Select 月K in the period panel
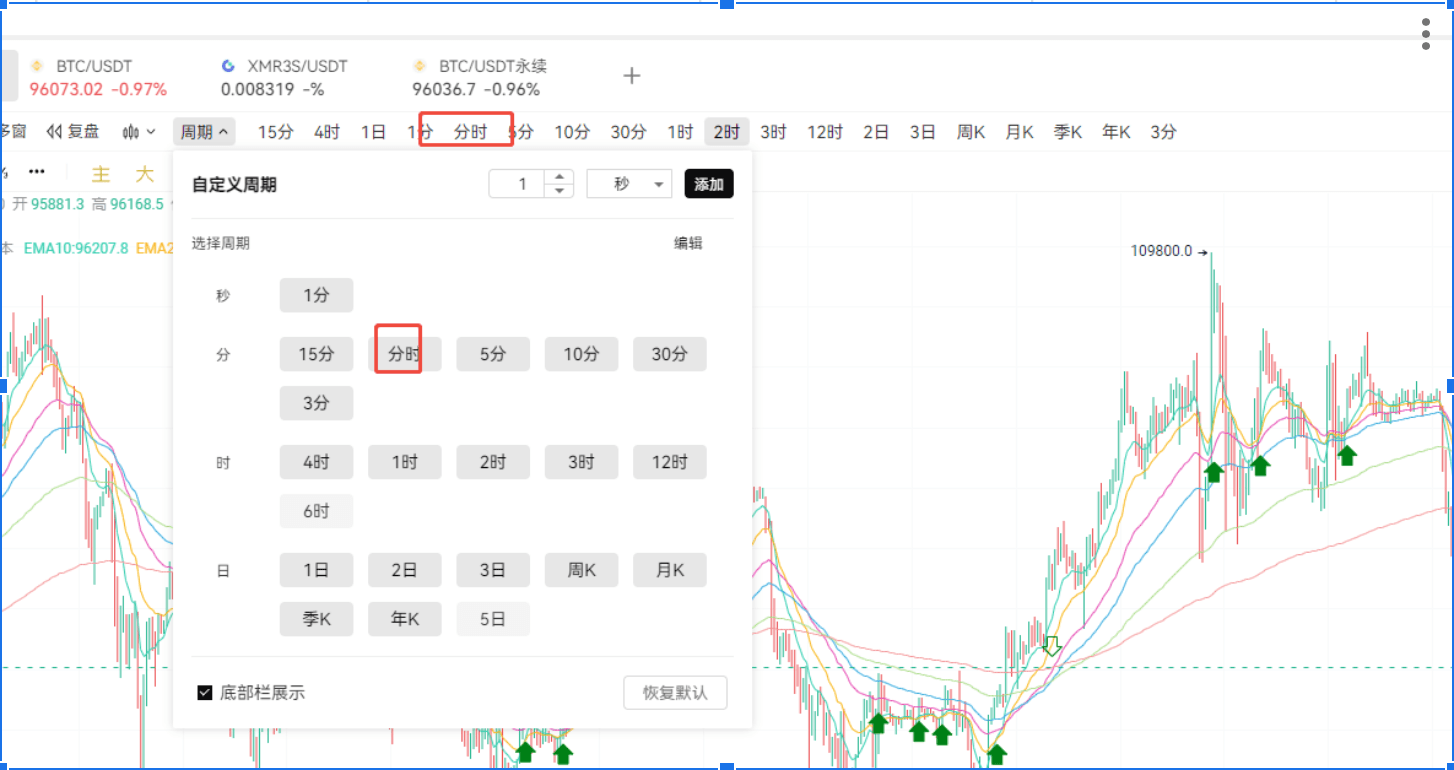The width and height of the screenshot is (1454, 770). (x=670, y=570)
